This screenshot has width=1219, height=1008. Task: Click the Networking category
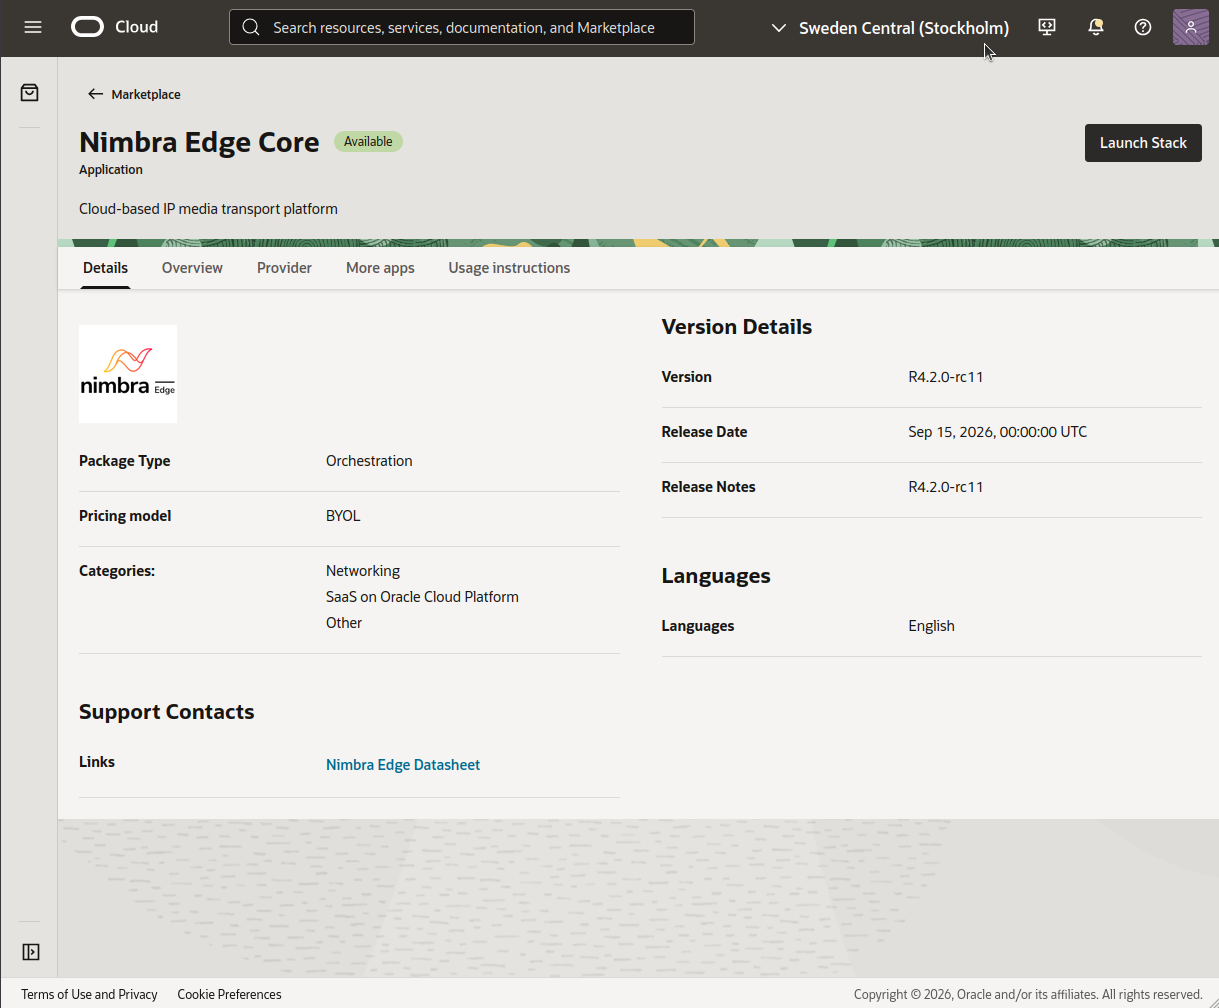[363, 571]
